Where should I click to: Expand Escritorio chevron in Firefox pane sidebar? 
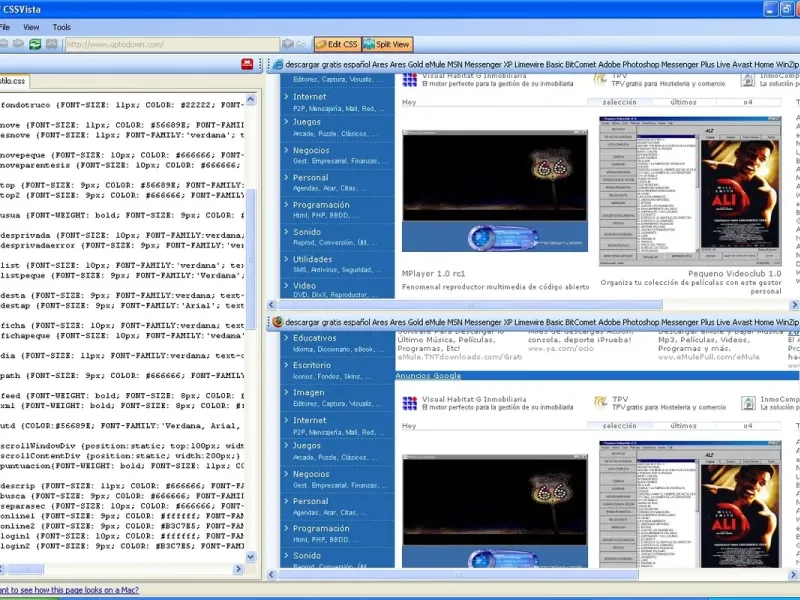pyautogui.click(x=286, y=364)
